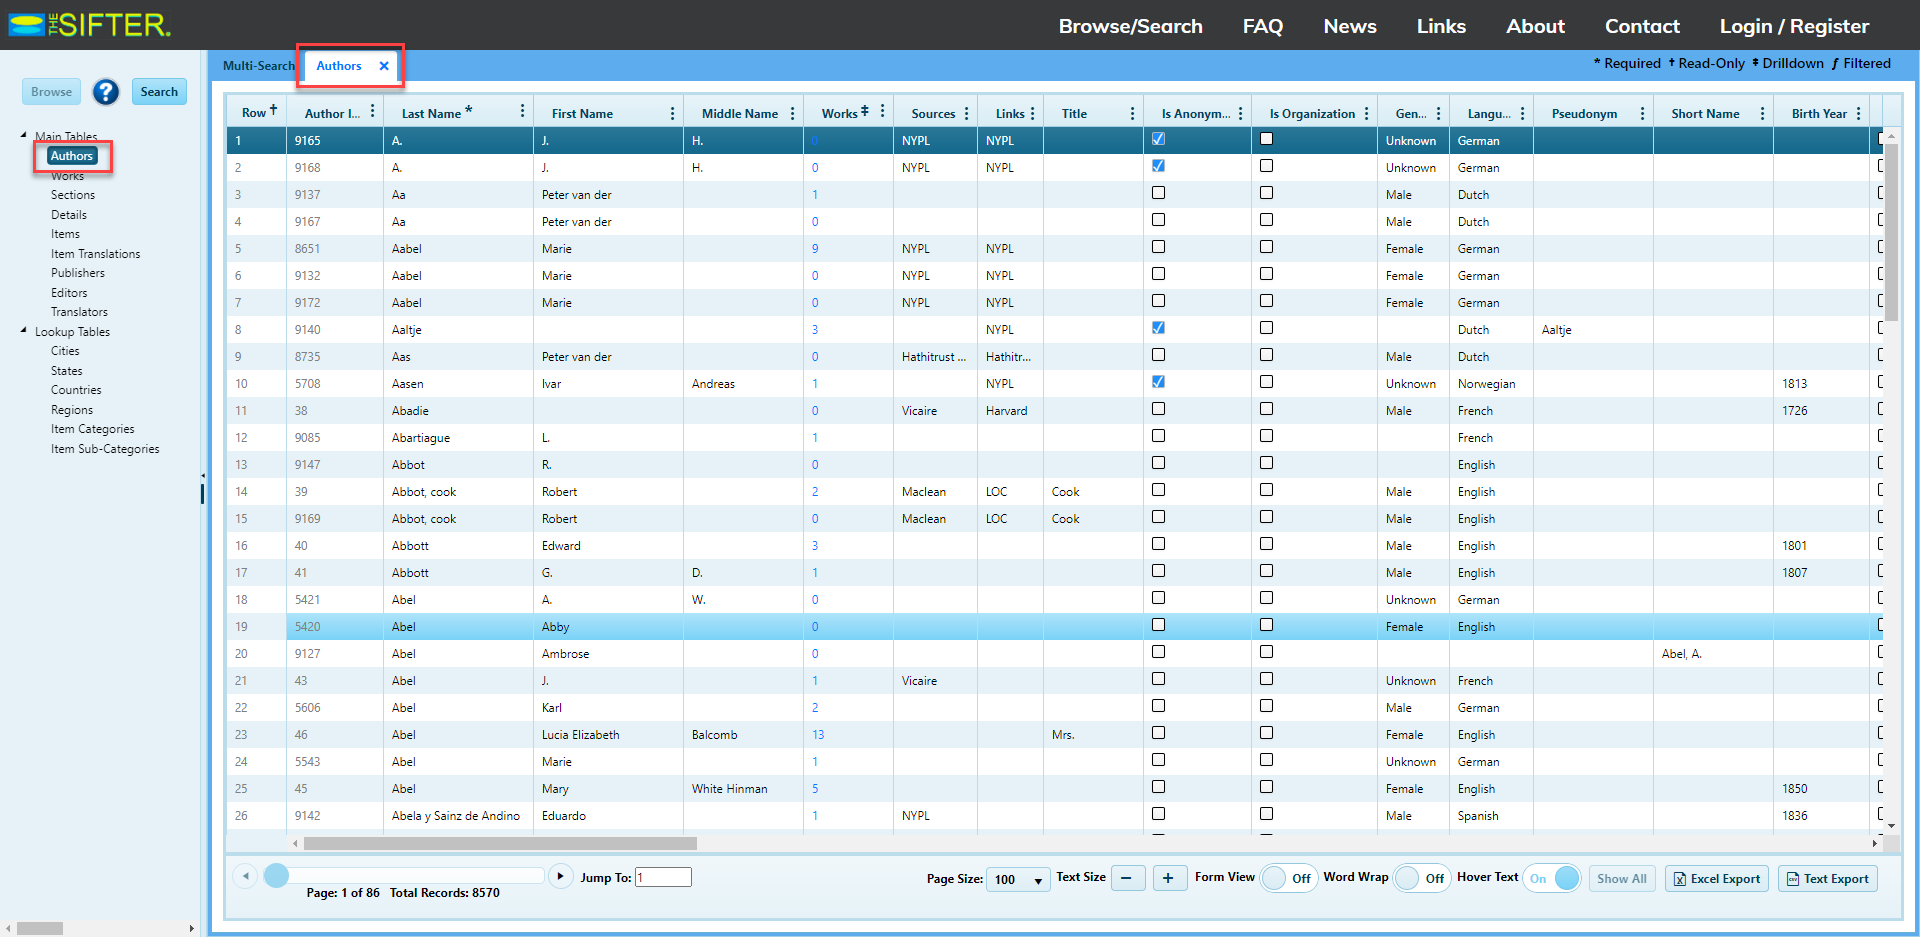This screenshot has height=937, width=1920.
Task: Switch to the Multi-Search tab
Action: [x=258, y=66]
